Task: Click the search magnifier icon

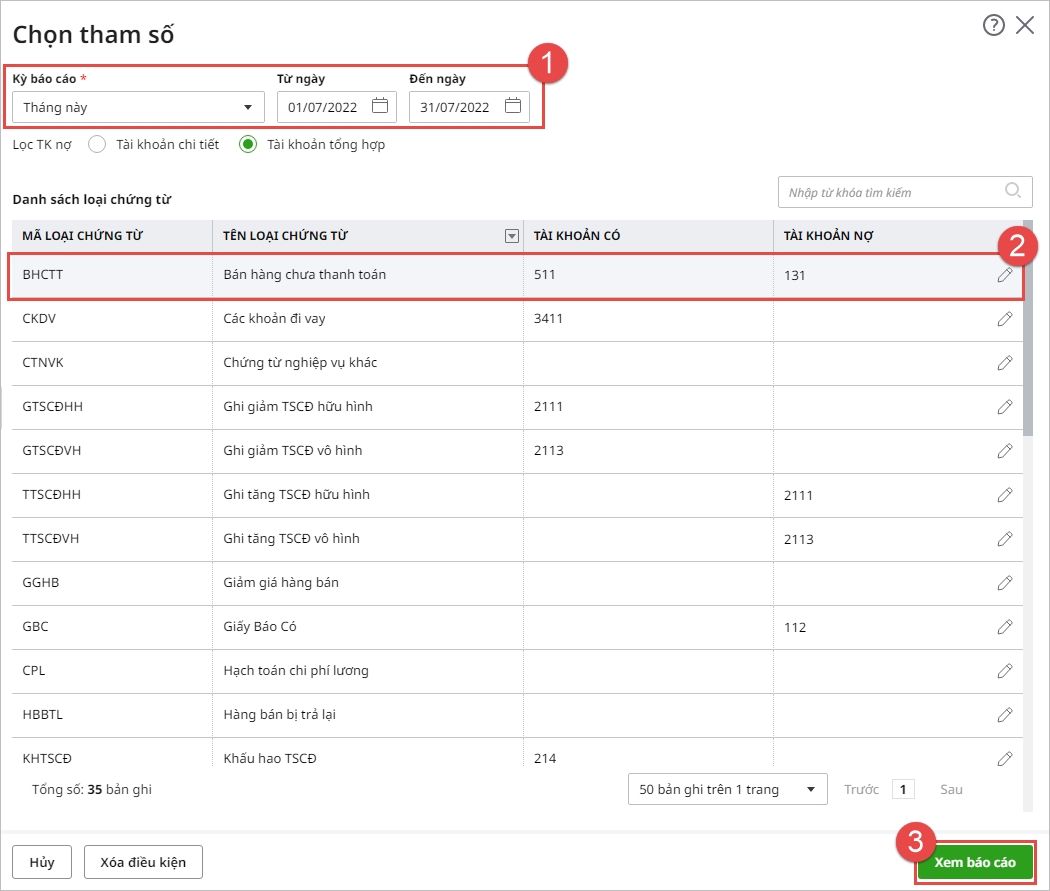Action: click(1013, 191)
